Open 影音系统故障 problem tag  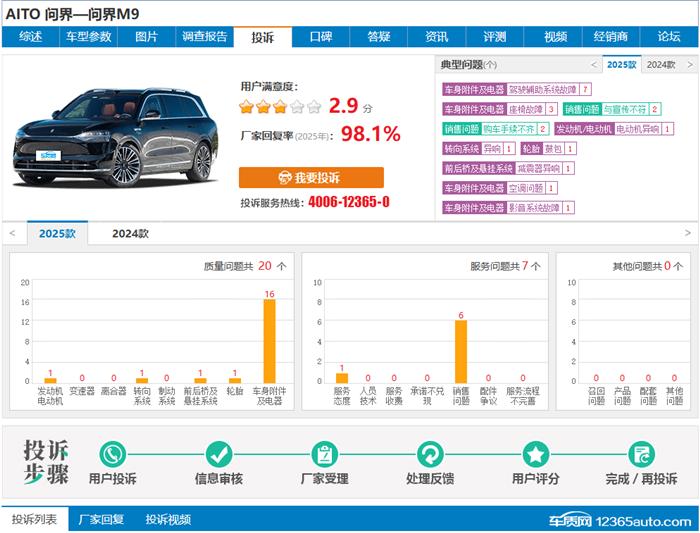pyautogui.click(x=508, y=208)
